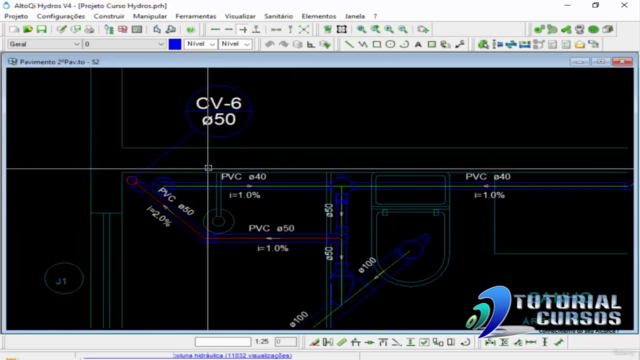Open the Visualizar menu
Screen dimensions: 640x360
[x=240, y=16]
